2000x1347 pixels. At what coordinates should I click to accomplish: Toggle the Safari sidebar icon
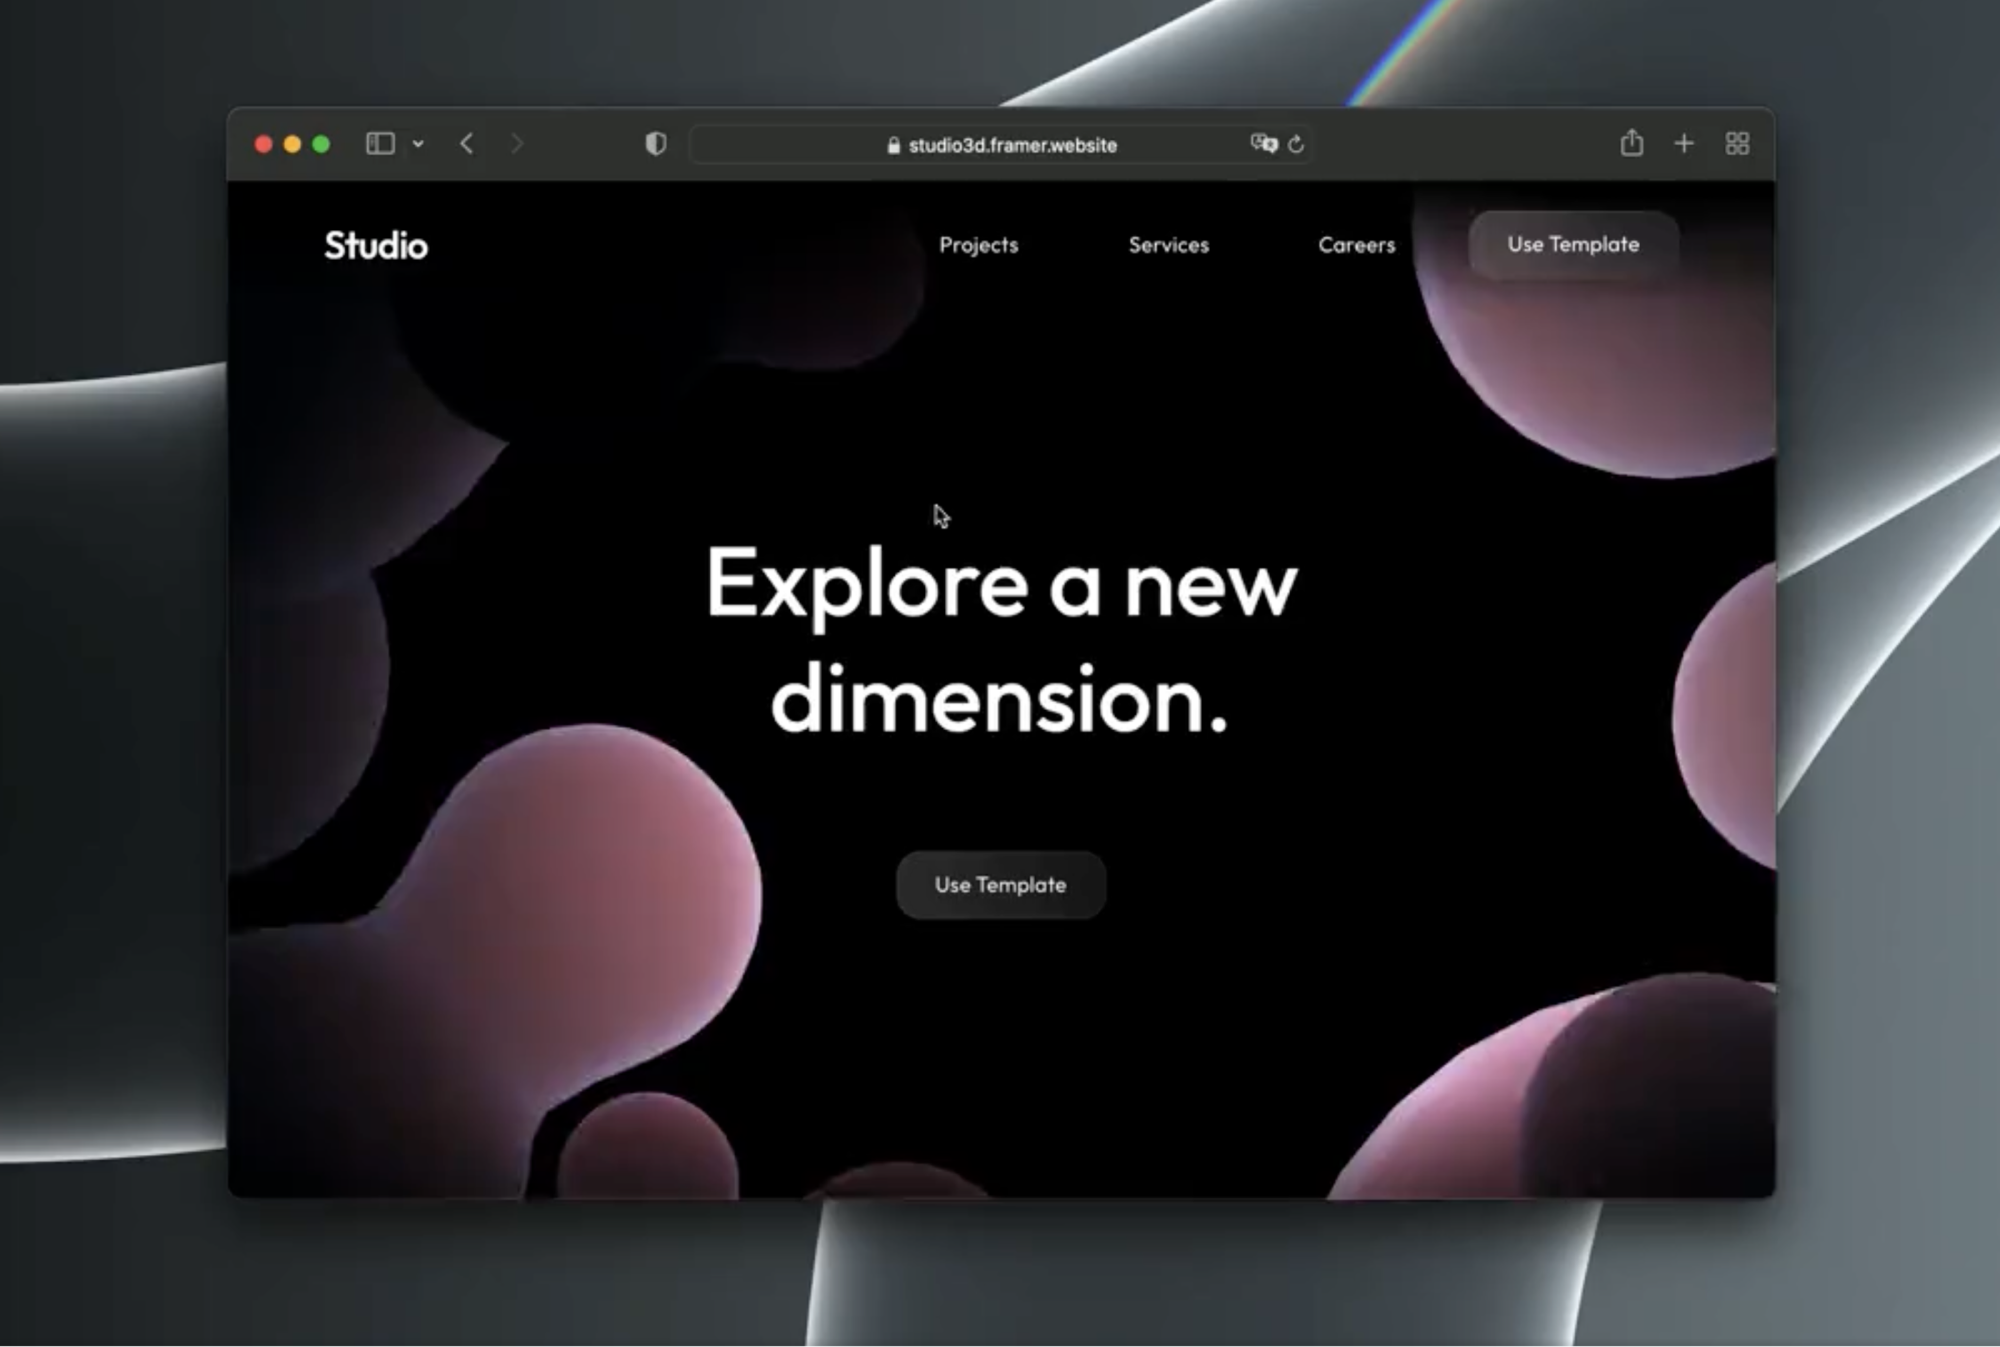tap(380, 144)
